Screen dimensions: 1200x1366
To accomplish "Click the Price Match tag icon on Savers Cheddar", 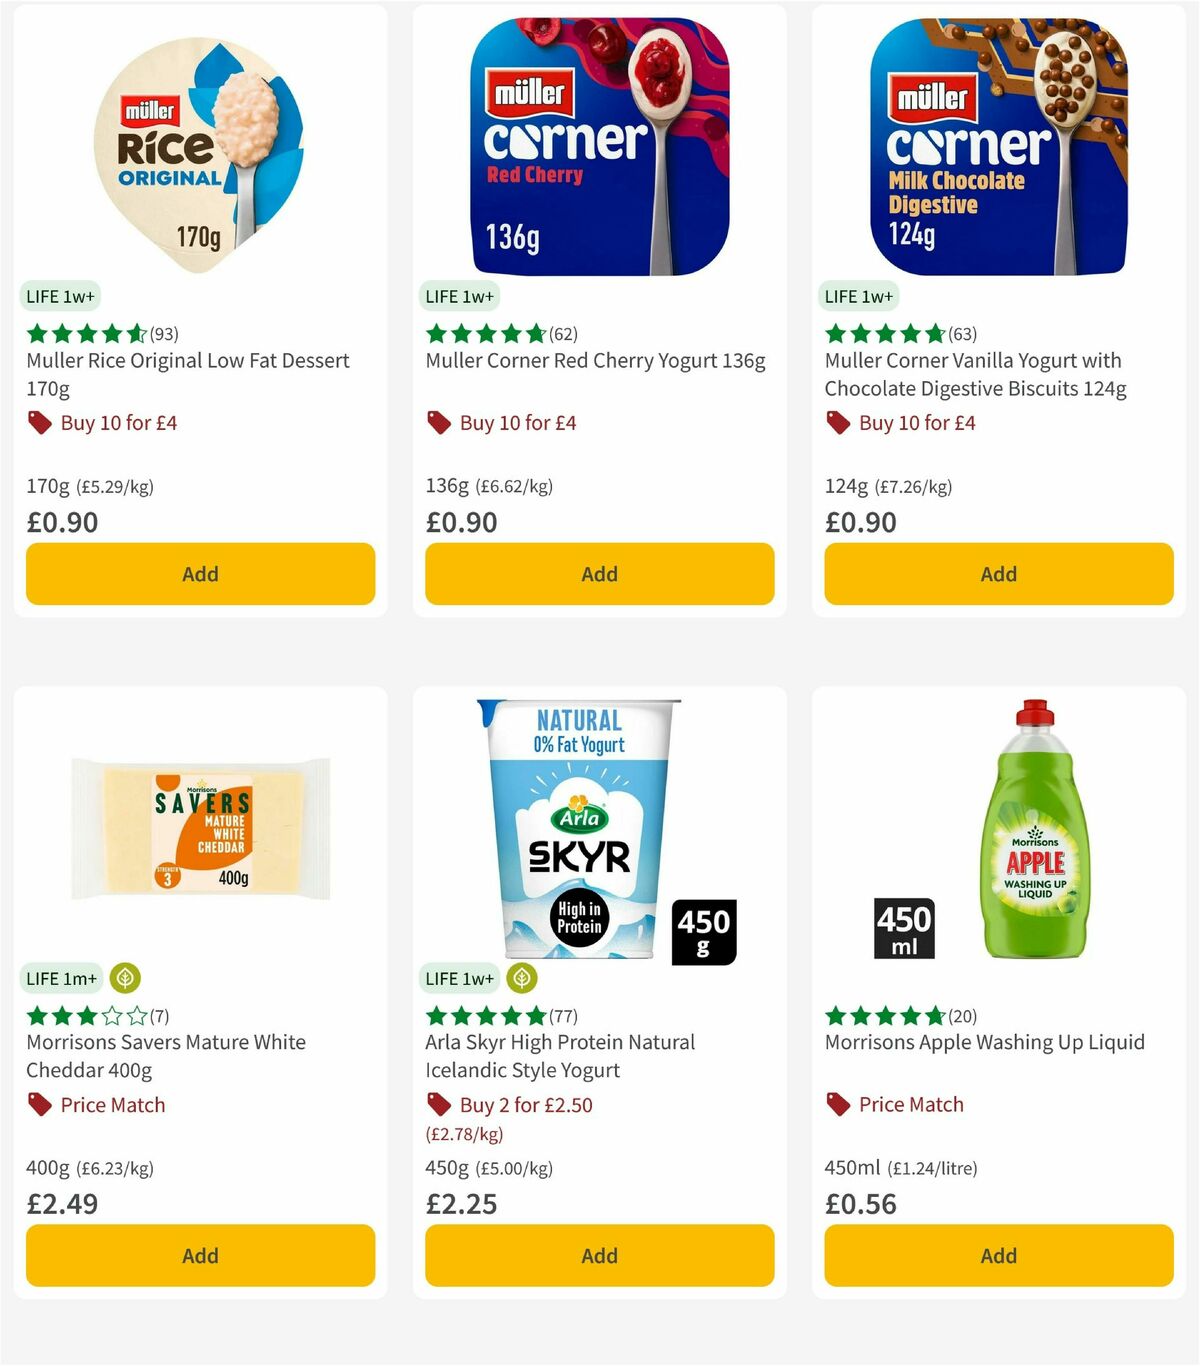I will [x=39, y=1105].
